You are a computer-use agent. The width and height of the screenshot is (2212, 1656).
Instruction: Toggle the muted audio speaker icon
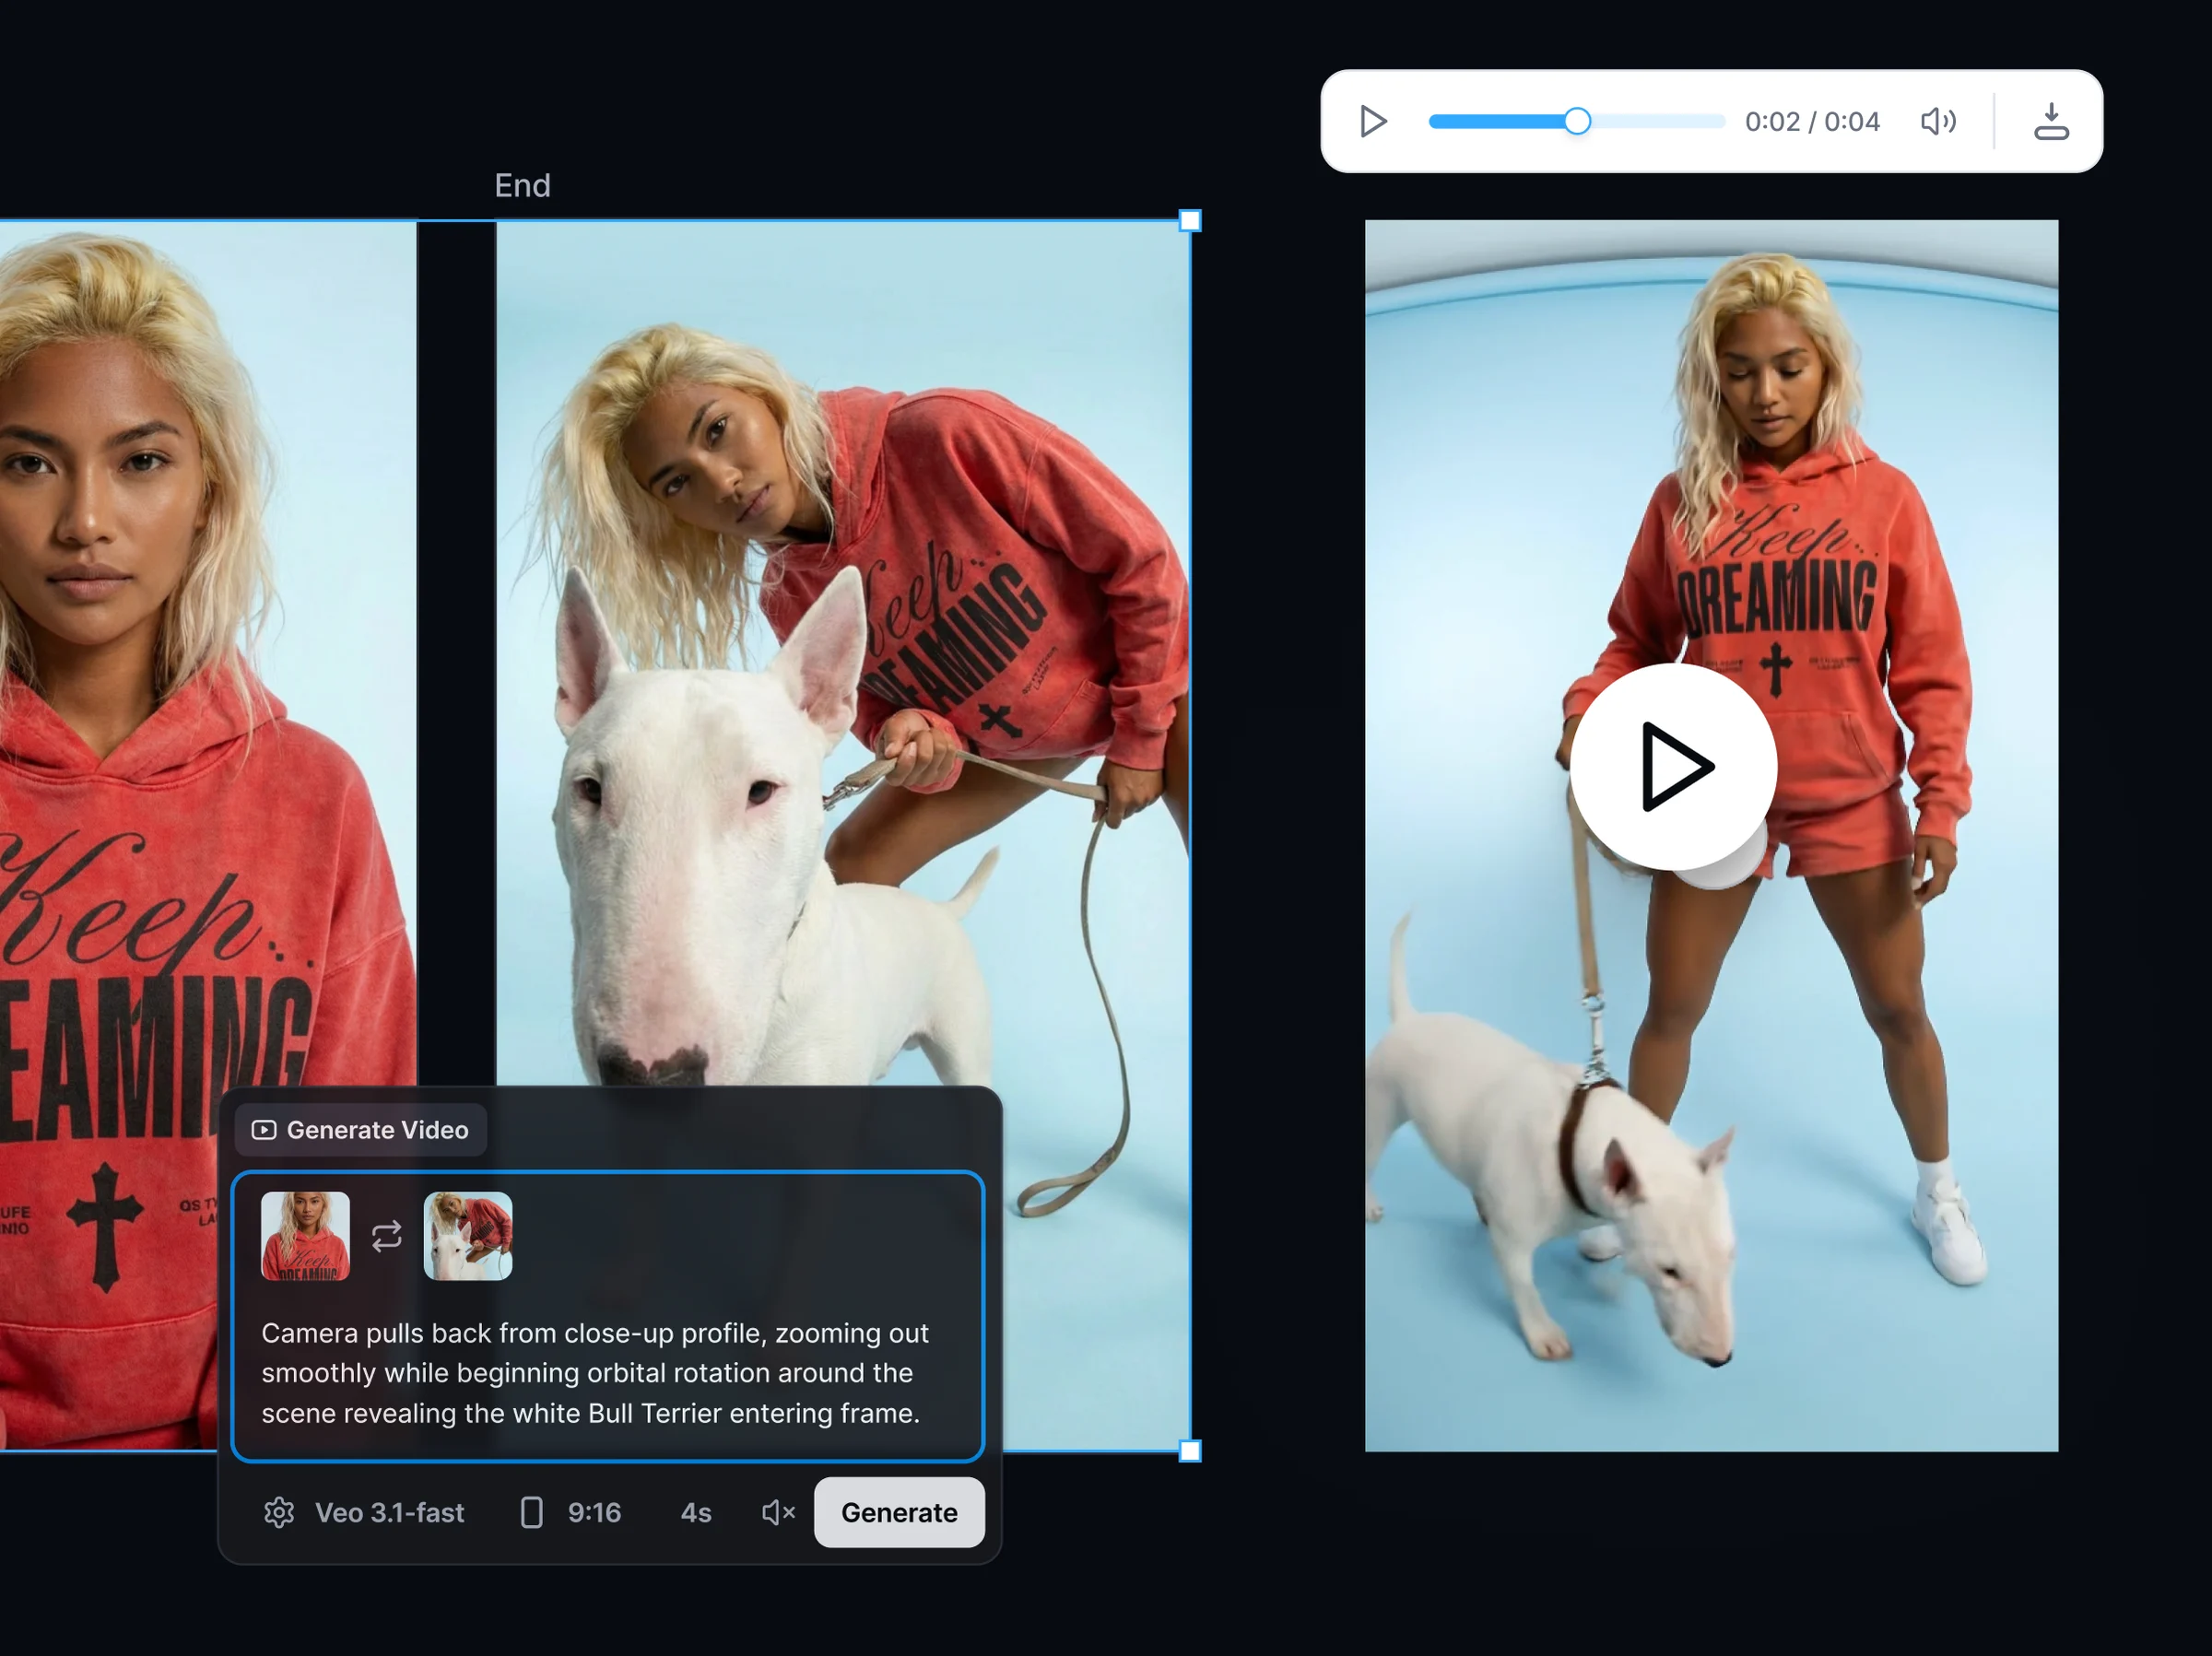click(777, 1512)
